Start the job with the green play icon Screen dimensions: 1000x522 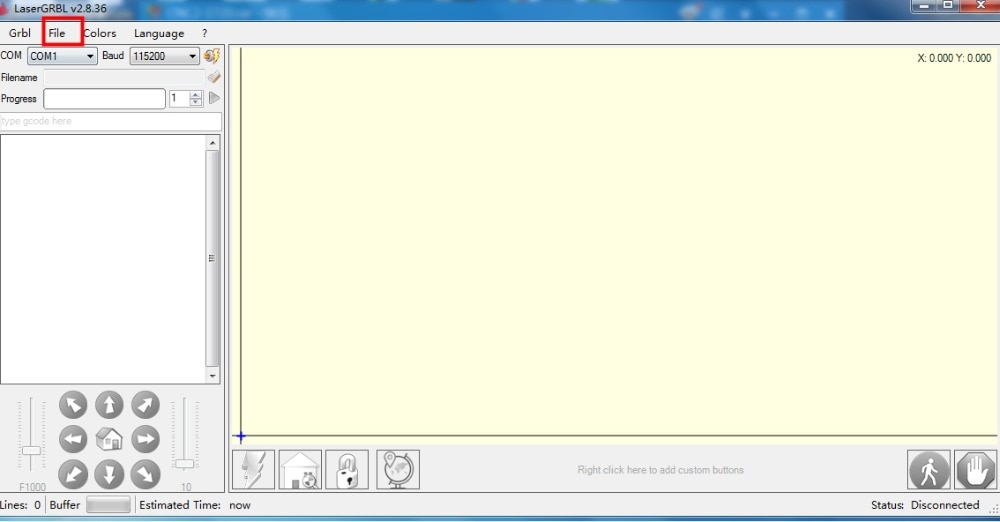click(214, 98)
